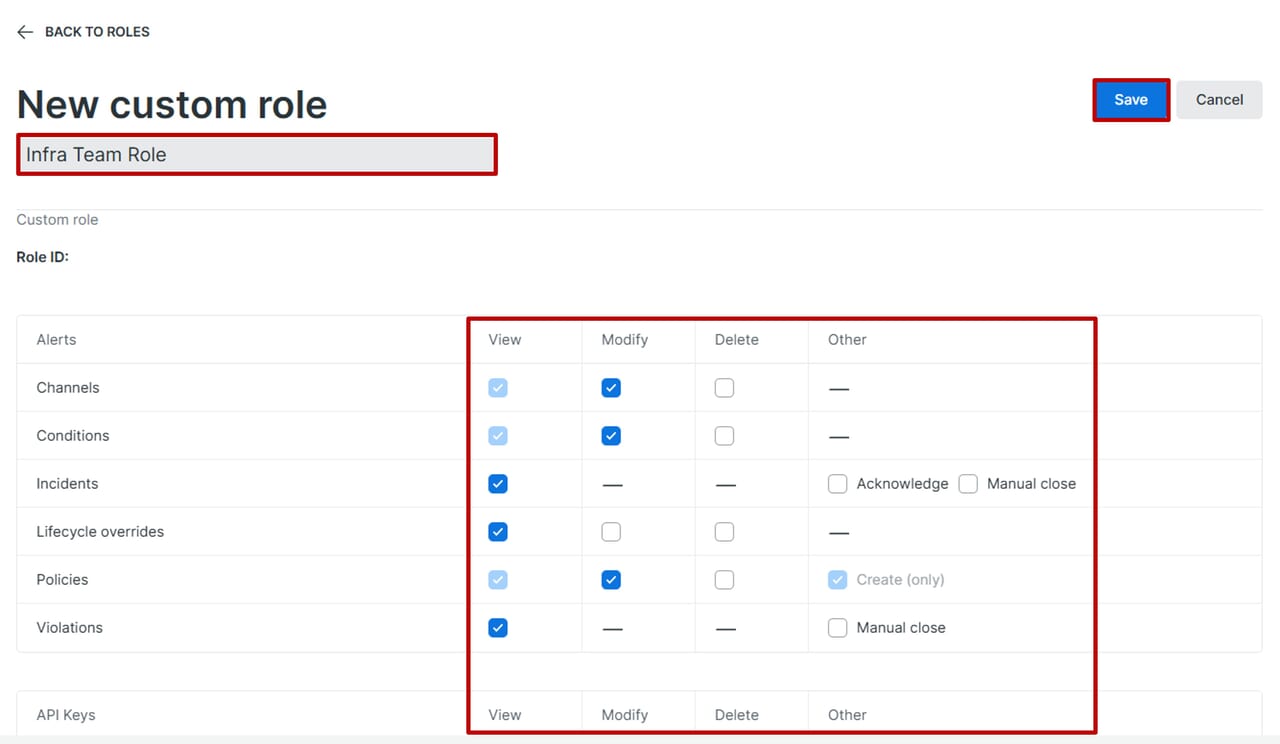This screenshot has height=744, width=1280.
Task: Uncheck View permission for Incidents
Action: coord(498,484)
